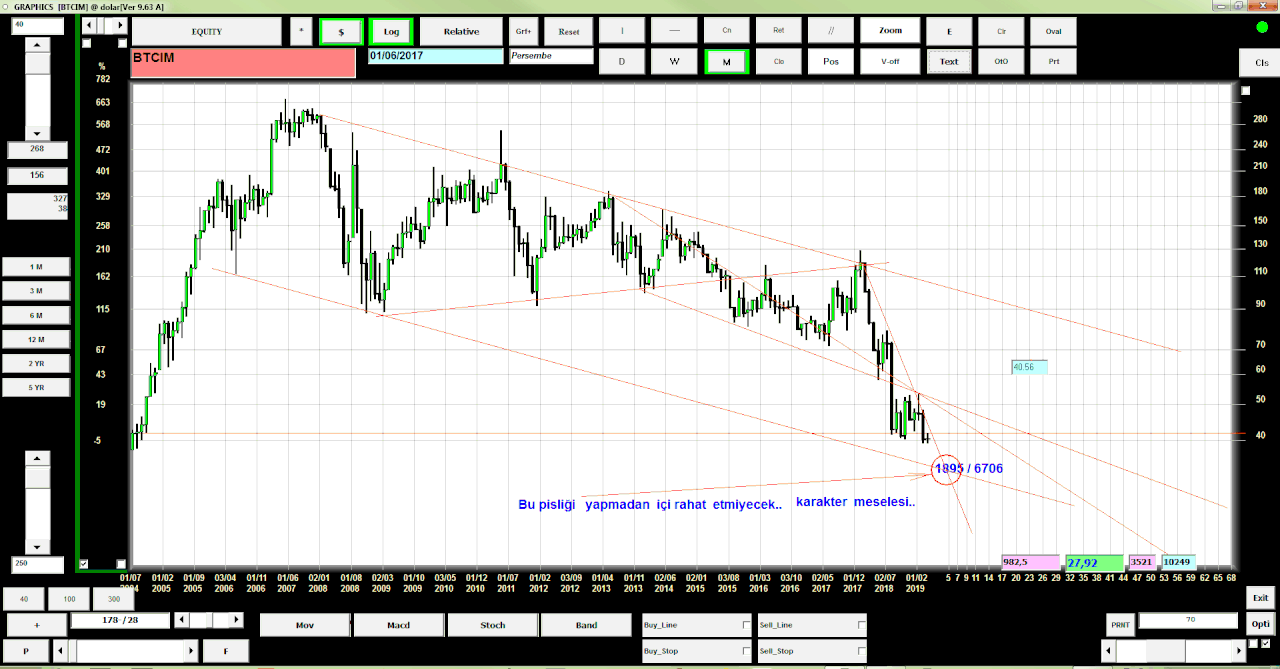Click the Reset button

pos(569,31)
